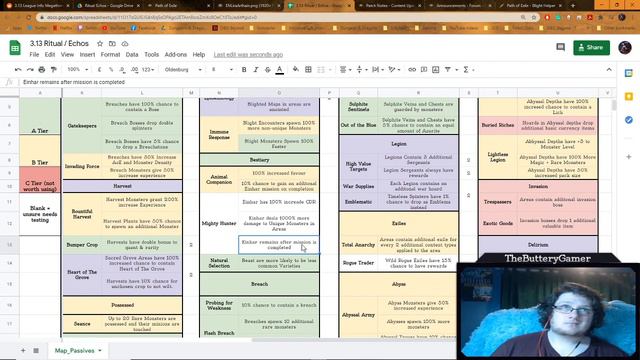This screenshot has height=360, width=640.
Task: Open the Insert menu
Action: [87, 55]
